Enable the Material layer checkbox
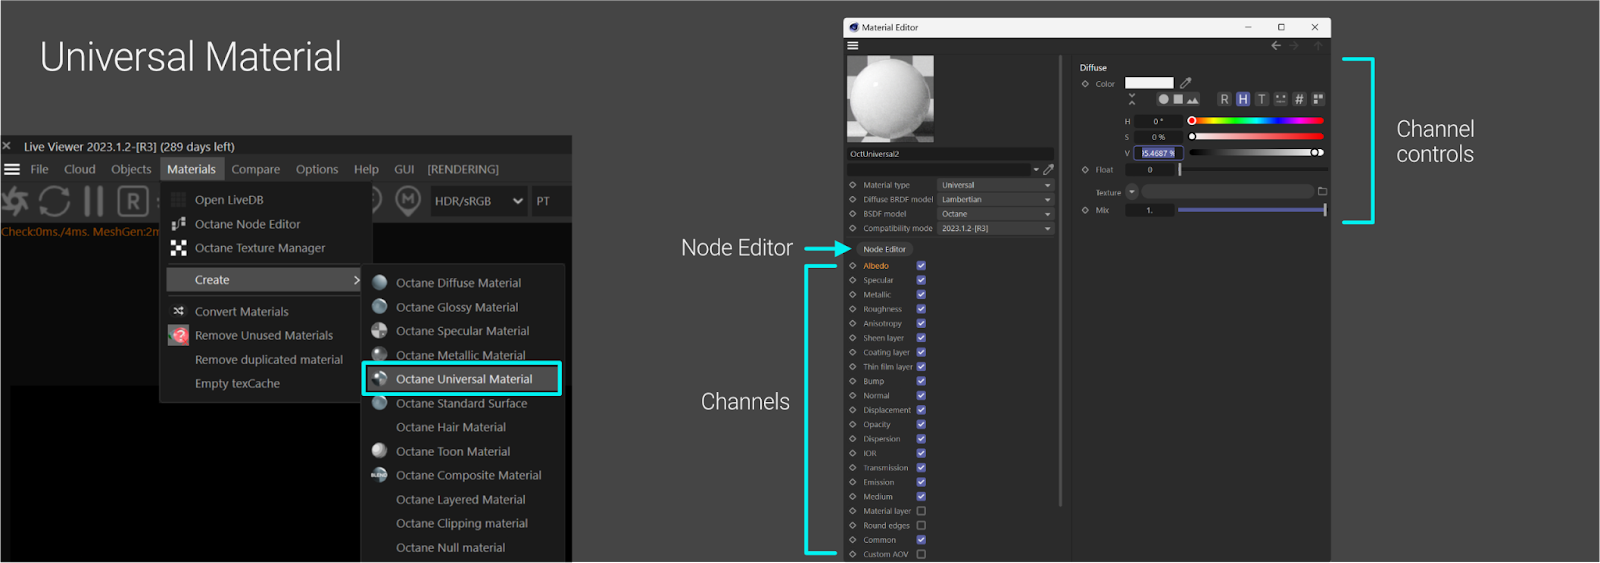Image resolution: width=1600 pixels, height=563 pixels. [921, 511]
